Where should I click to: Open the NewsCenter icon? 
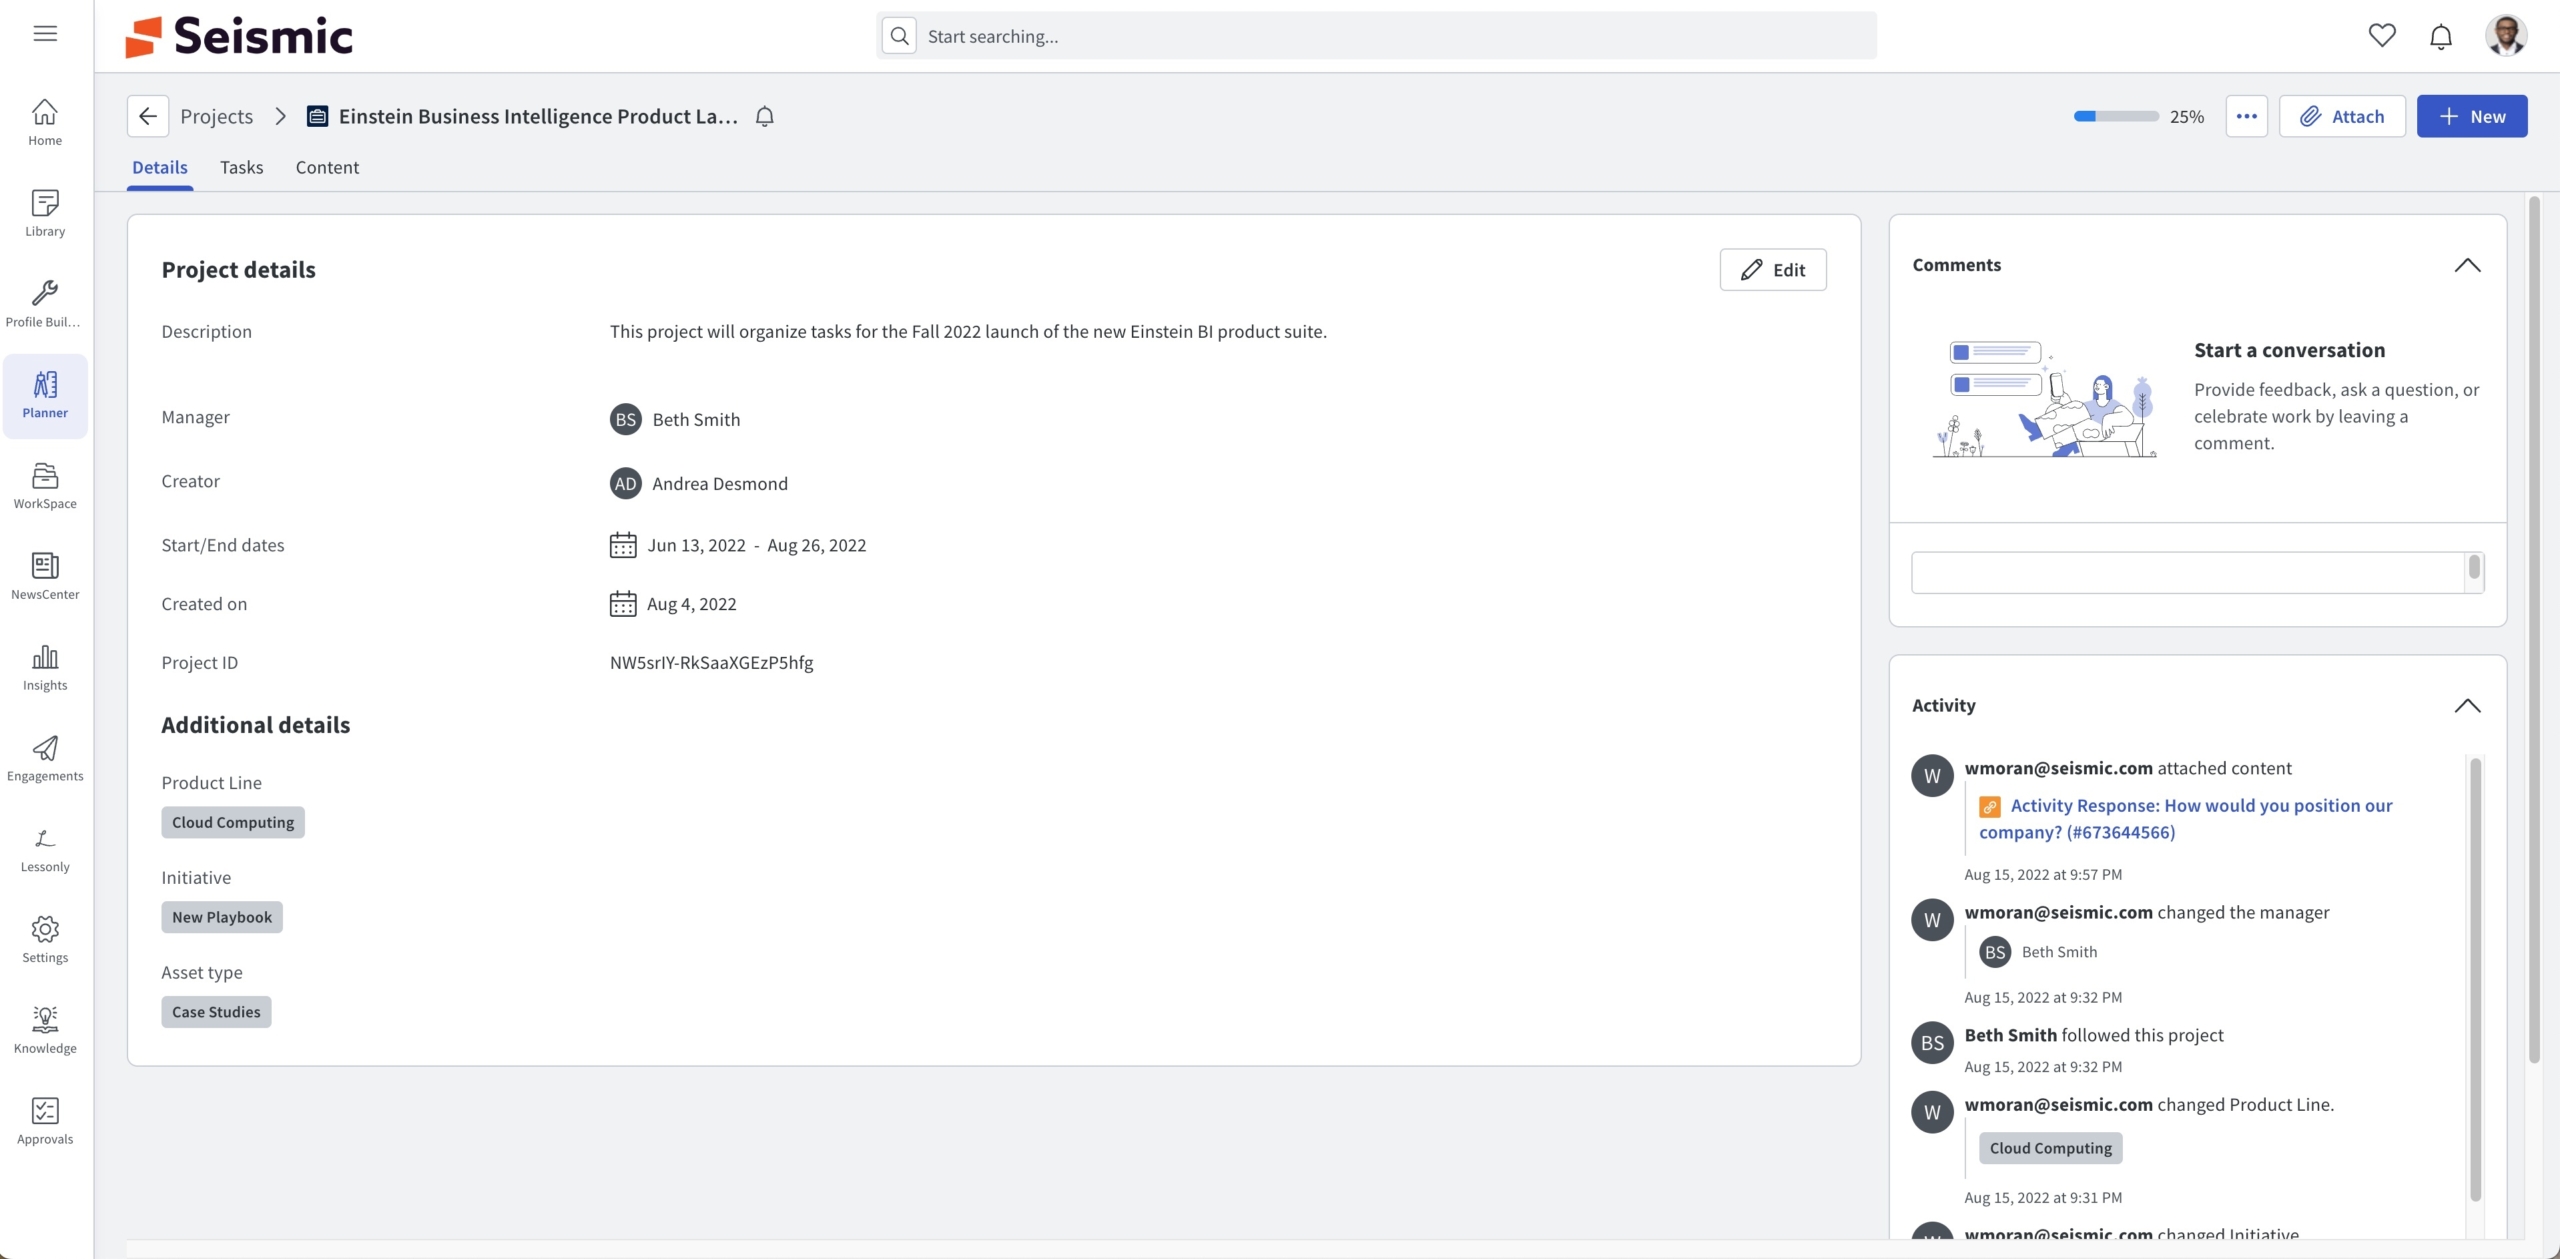45,576
